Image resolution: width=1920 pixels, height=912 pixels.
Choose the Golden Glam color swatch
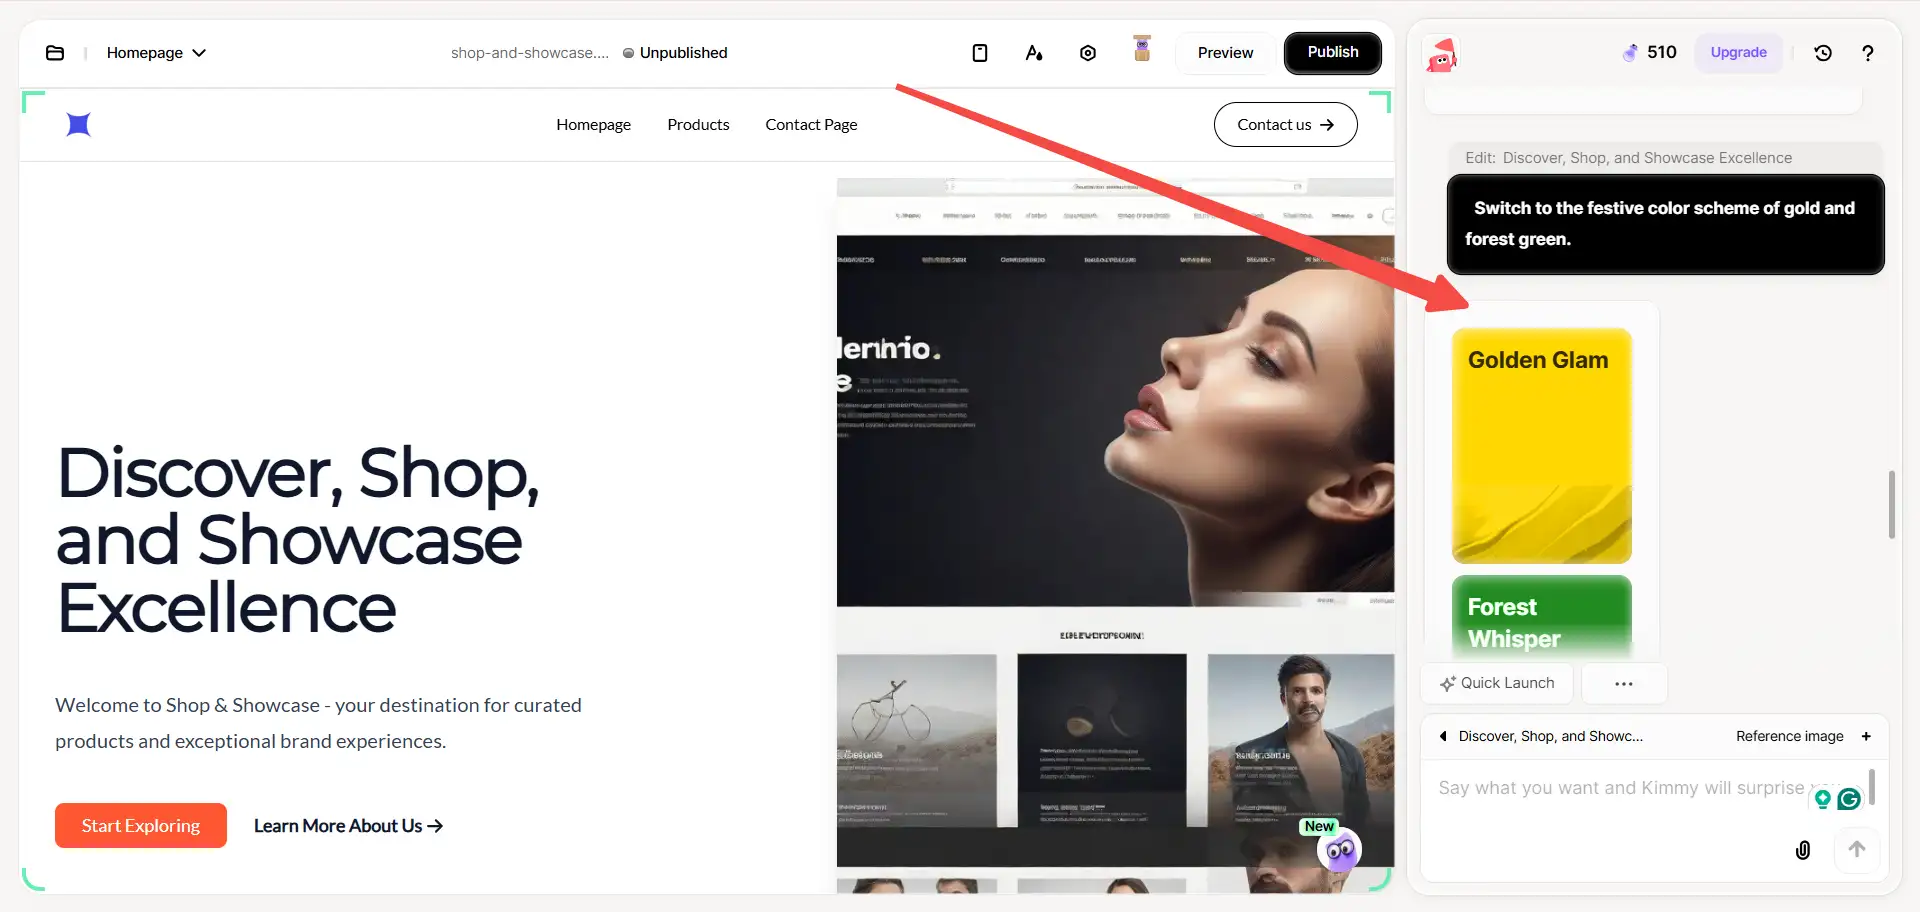(x=1541, y=446)
